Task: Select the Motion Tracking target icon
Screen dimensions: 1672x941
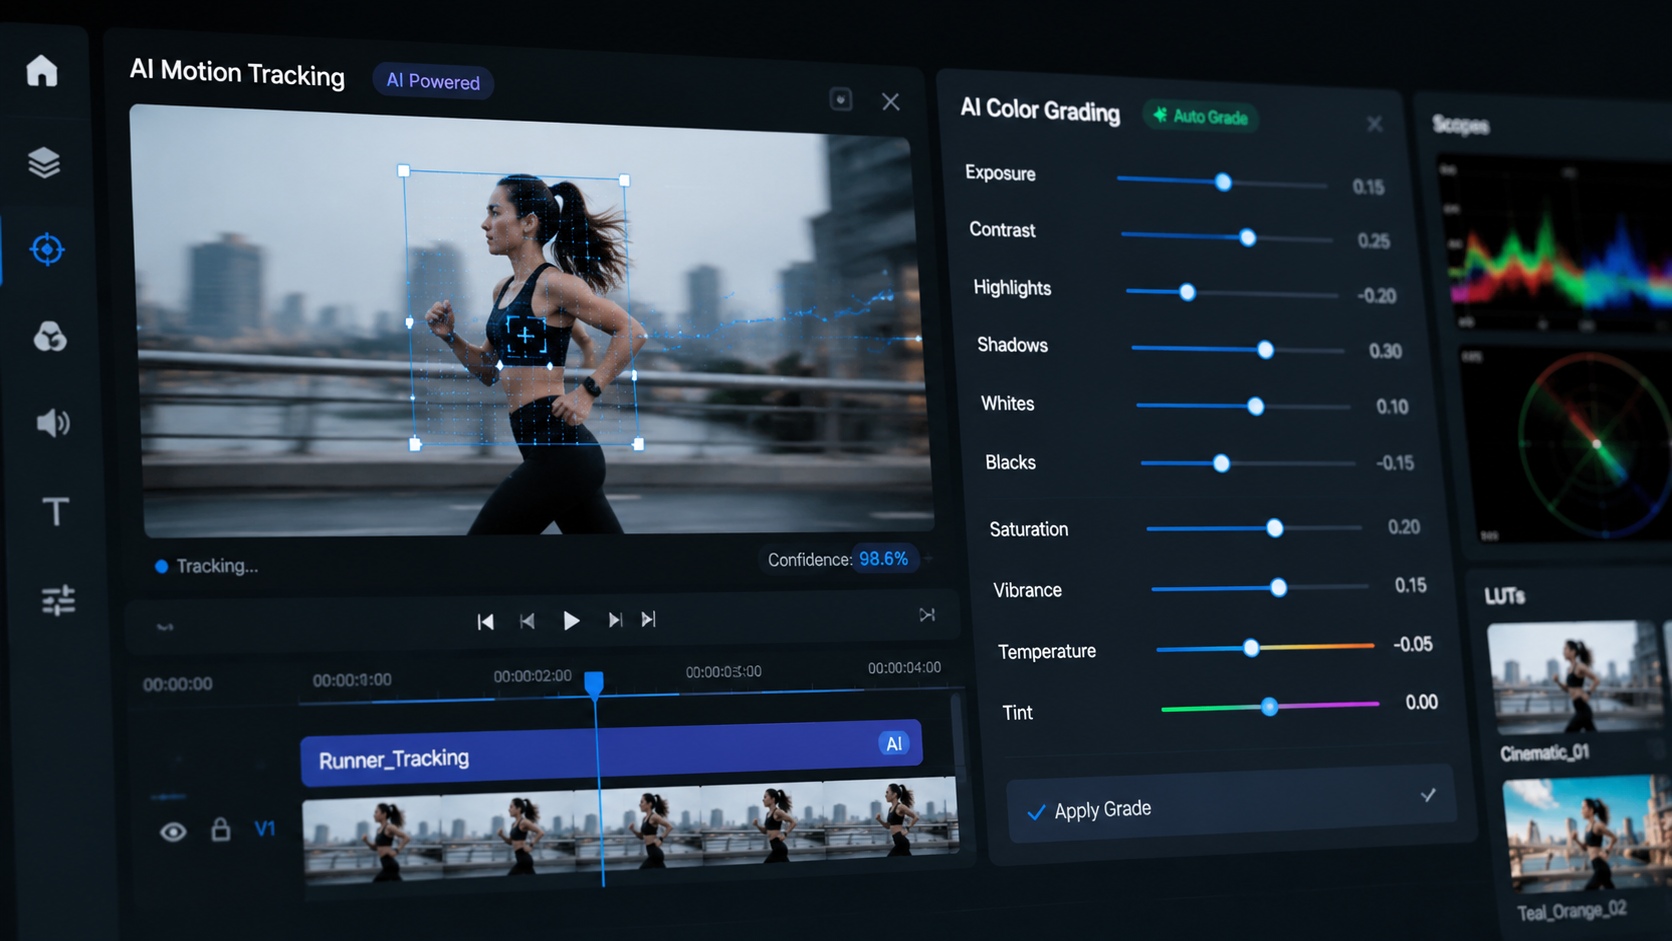Action: 47,249
